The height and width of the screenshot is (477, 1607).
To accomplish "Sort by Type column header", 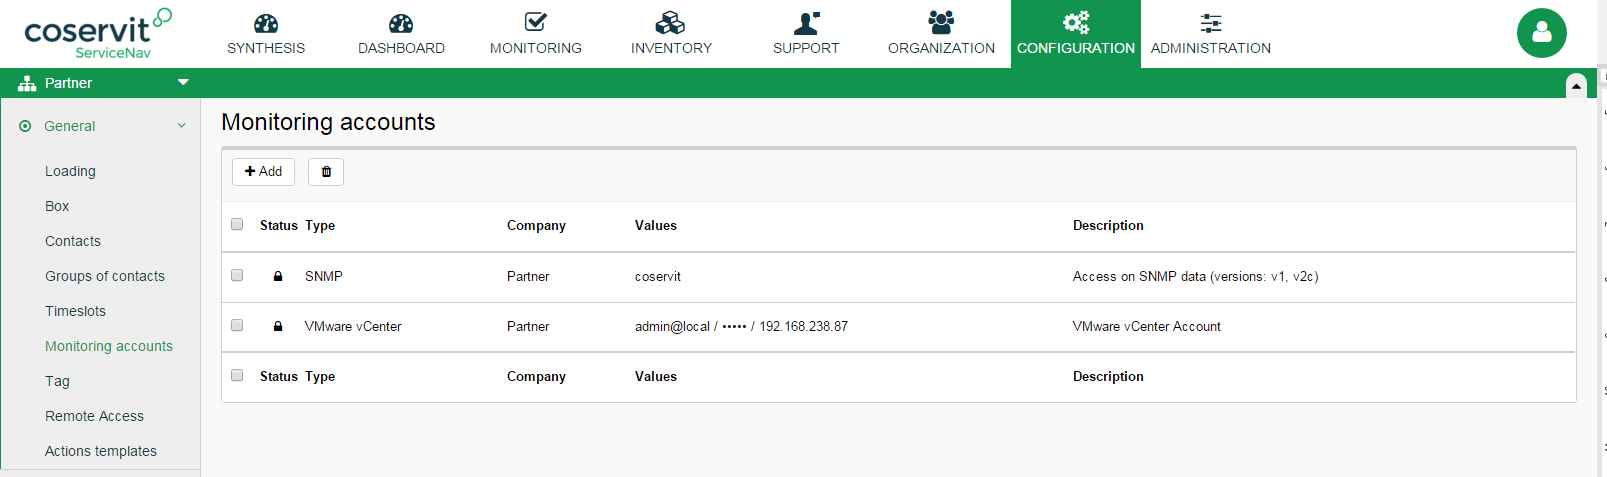I will pyautogui.click(x=320, y=225).
